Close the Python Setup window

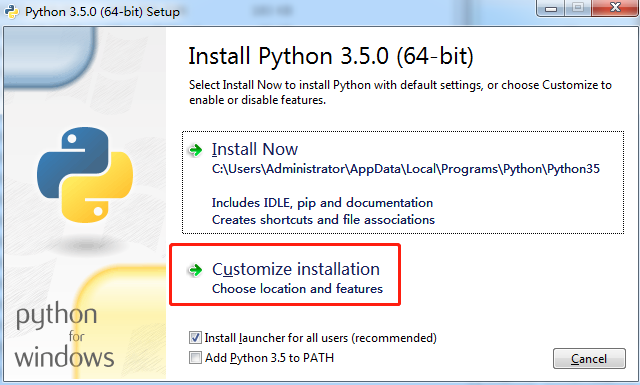[615, 8]
